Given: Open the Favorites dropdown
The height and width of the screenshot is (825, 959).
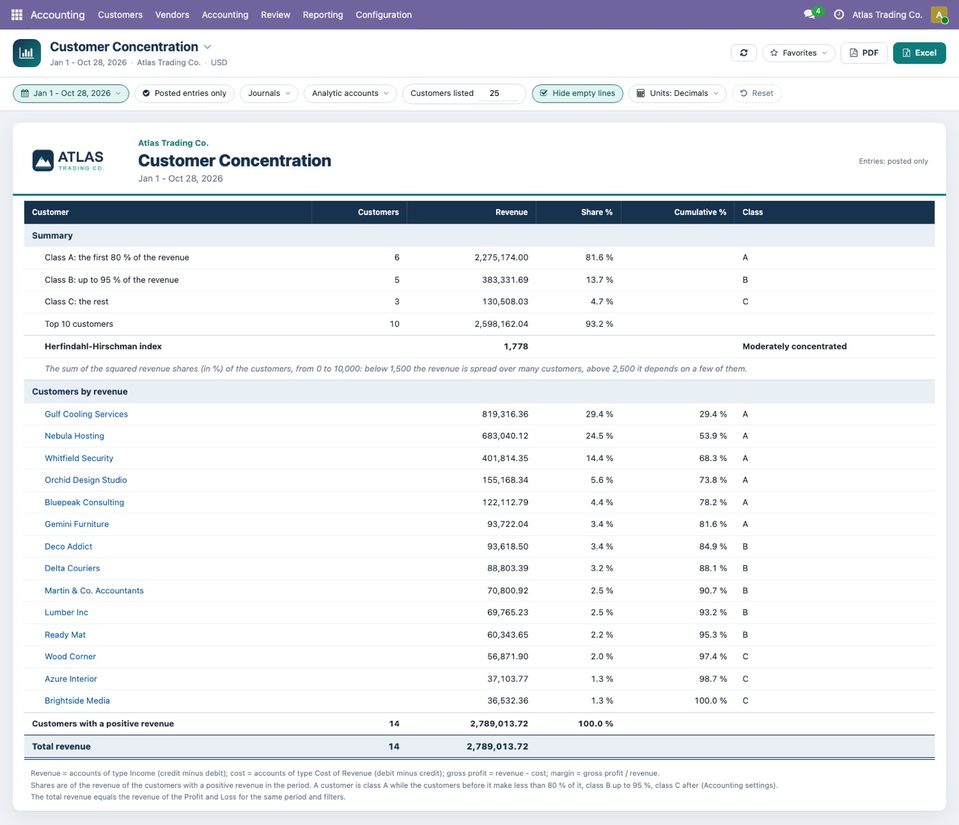Looking at the screenshot, I should (799, 53).
